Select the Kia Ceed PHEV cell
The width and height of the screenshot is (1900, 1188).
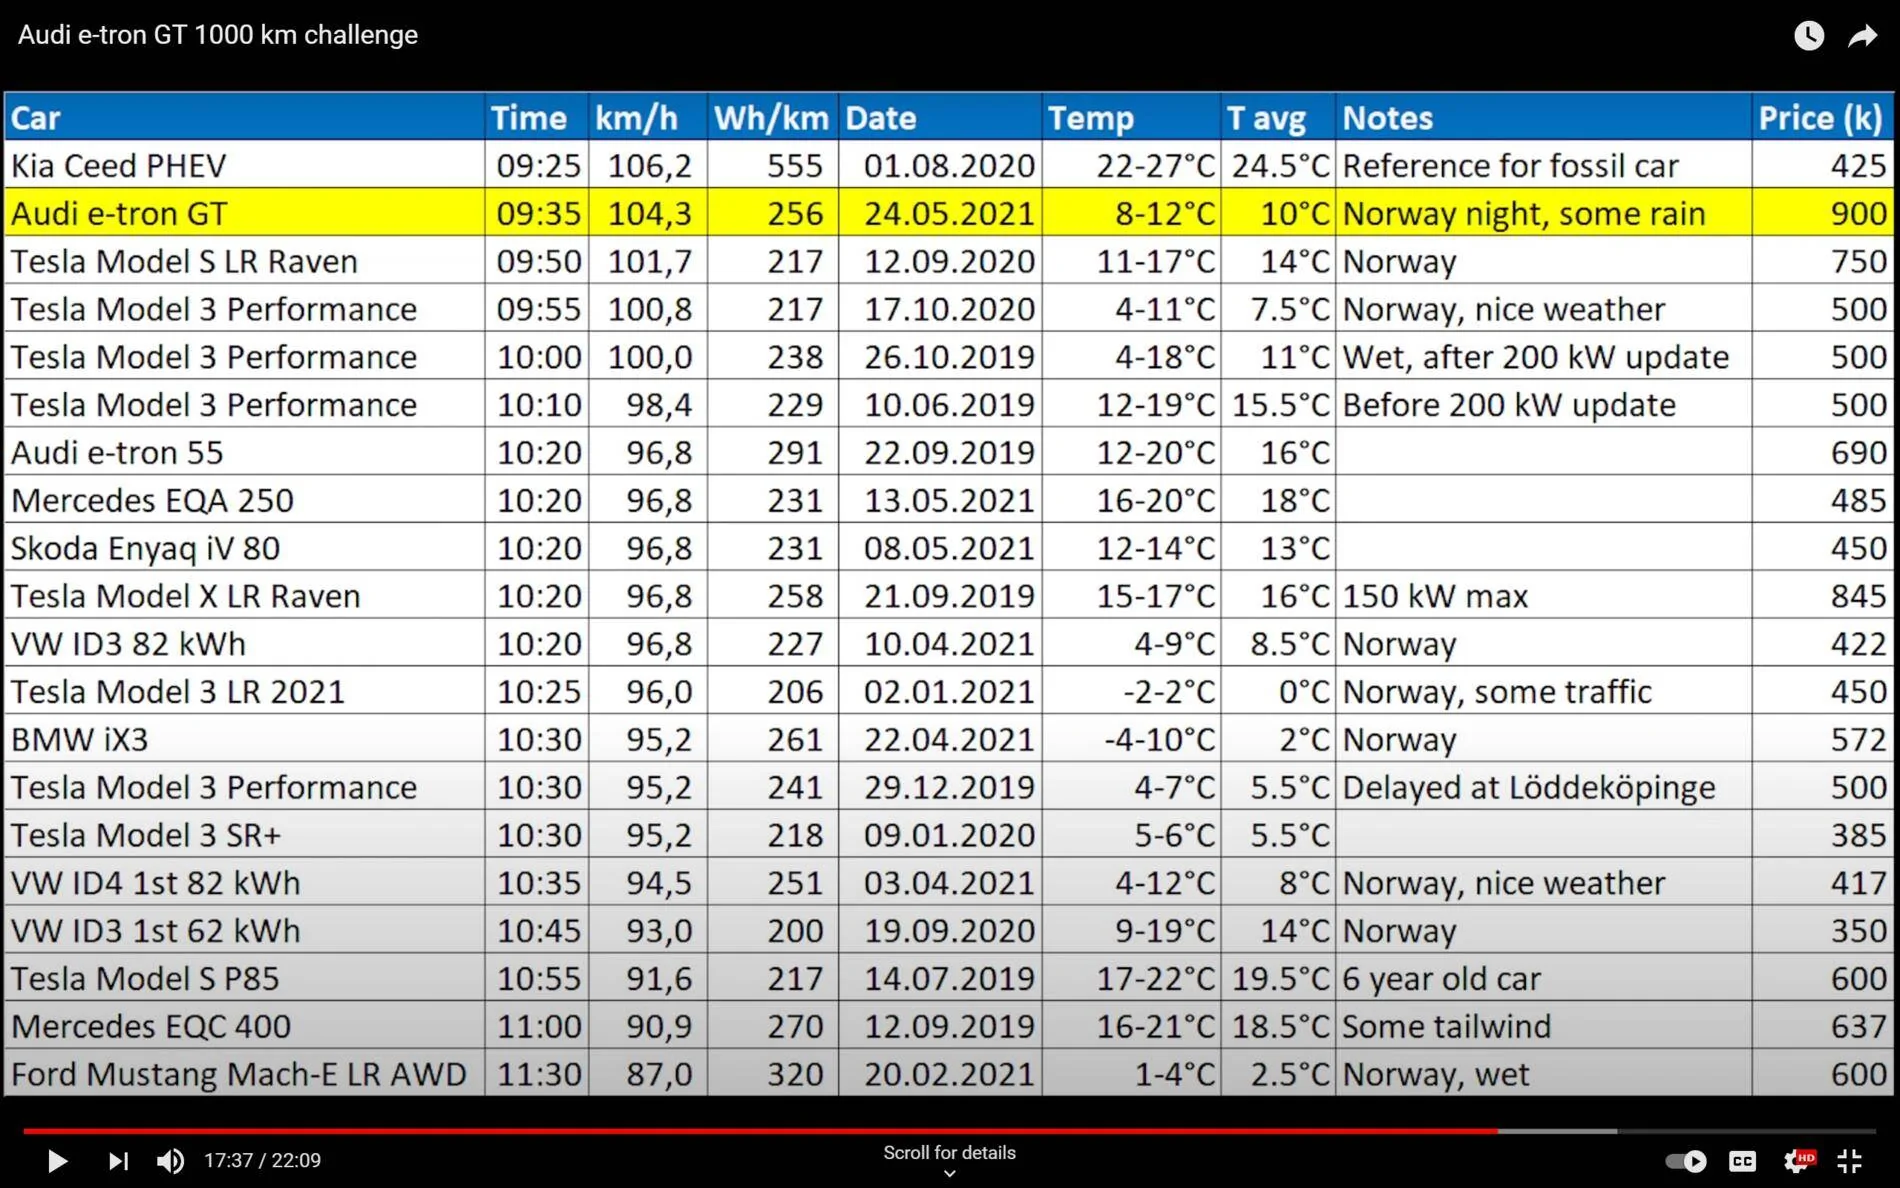pyautogui.click(x=245, y=165)
